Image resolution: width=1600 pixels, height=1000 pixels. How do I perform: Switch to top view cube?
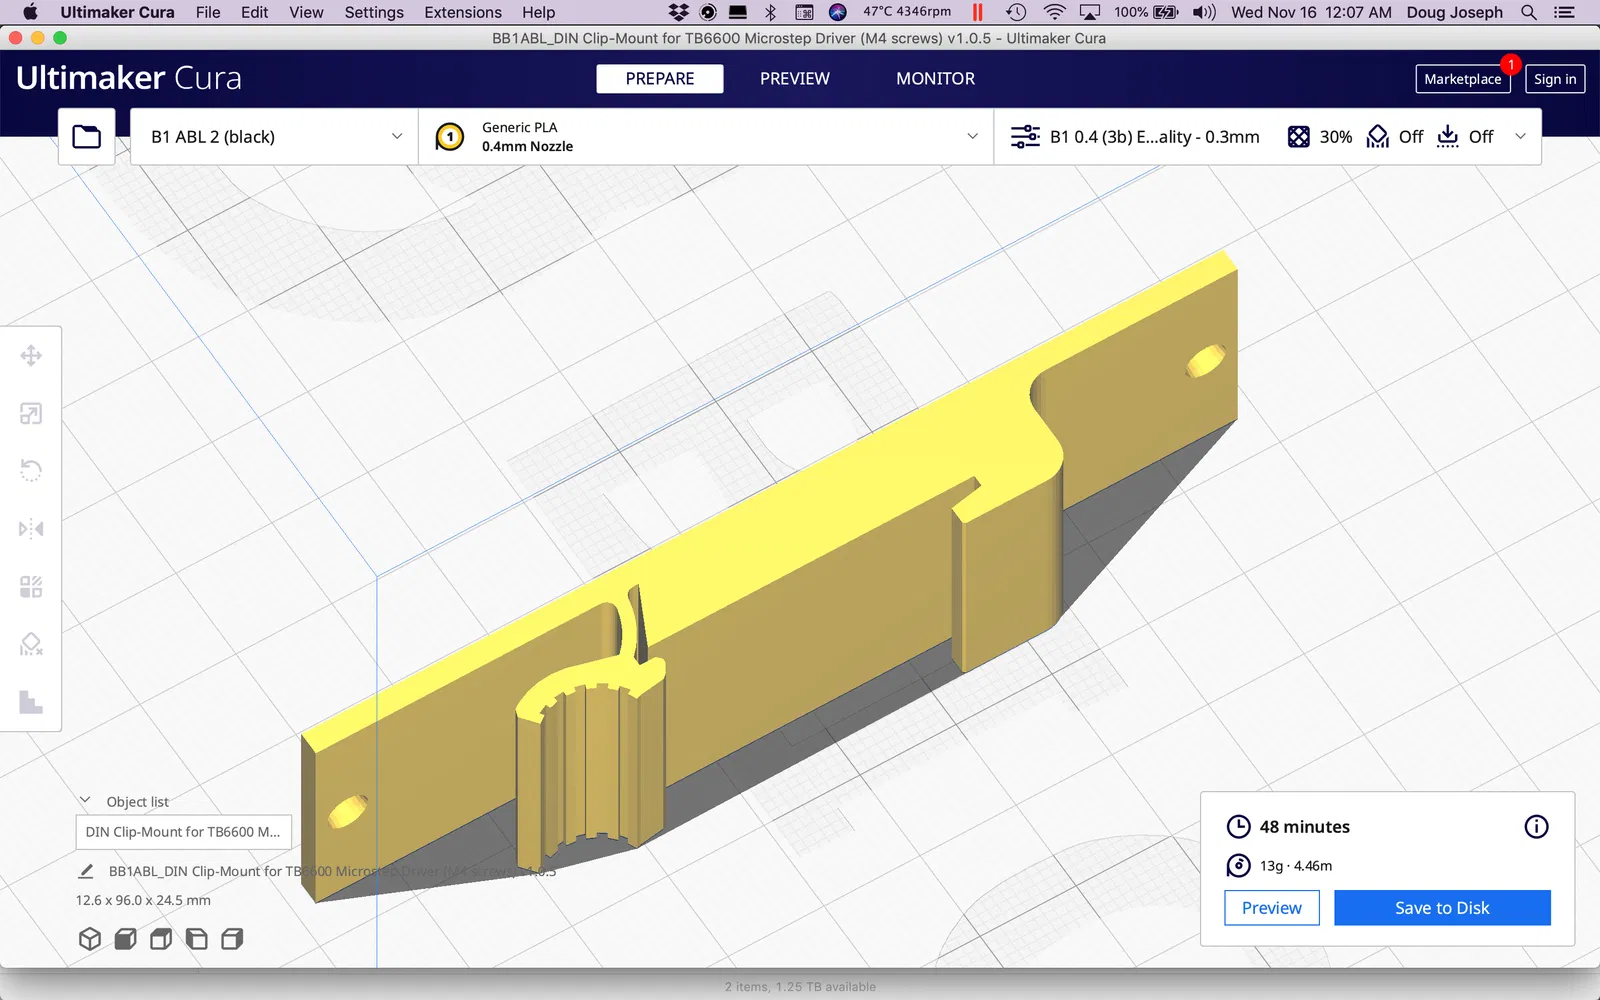point(161,939)
